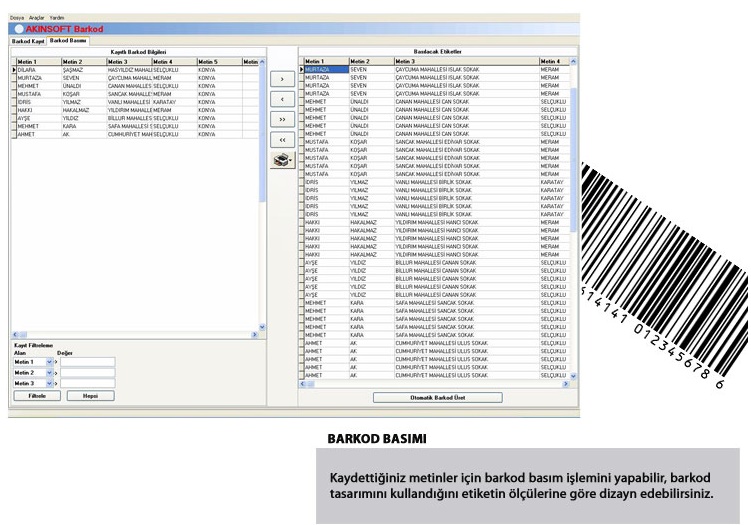Select highlighted MURTAZA cell in right grid
751x525 pixels.
click(327, 69)
